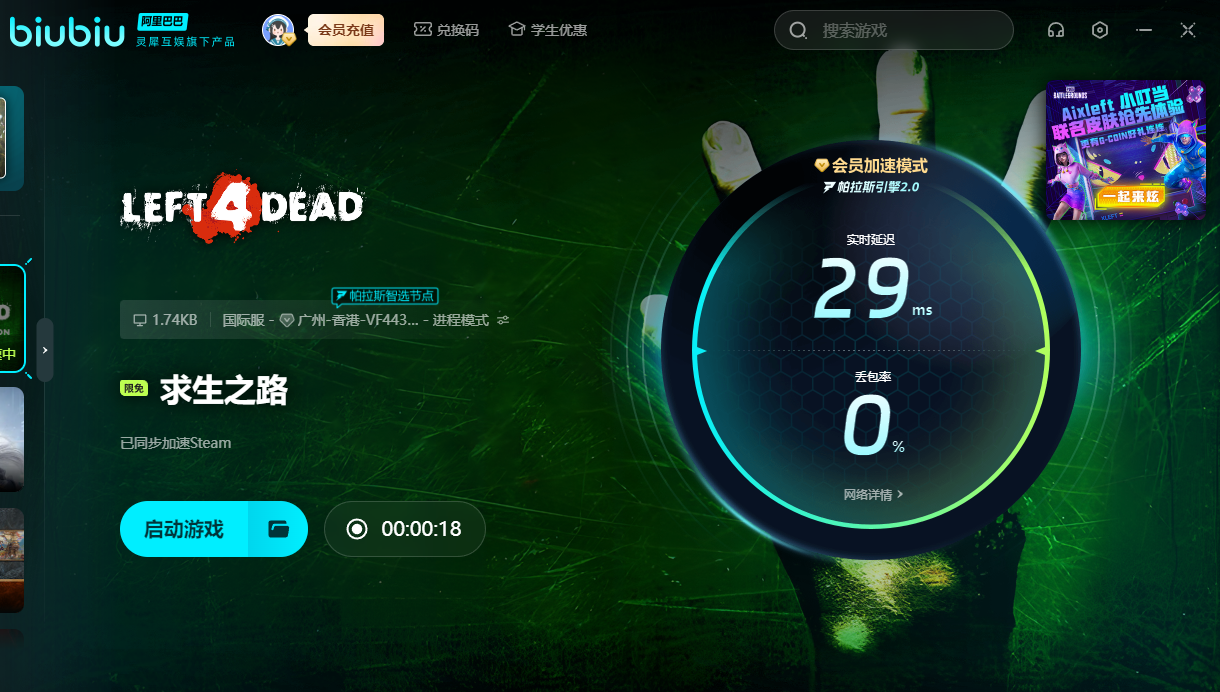Open 网络详情 network details

[x=873, y=494]
